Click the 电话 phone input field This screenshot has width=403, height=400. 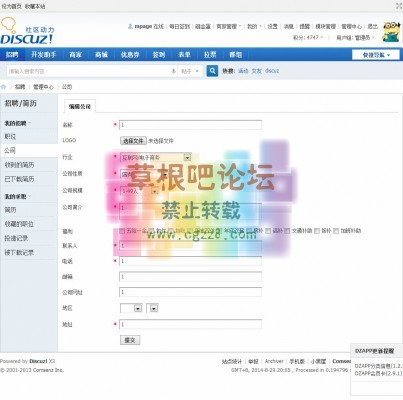click(190, 261)
